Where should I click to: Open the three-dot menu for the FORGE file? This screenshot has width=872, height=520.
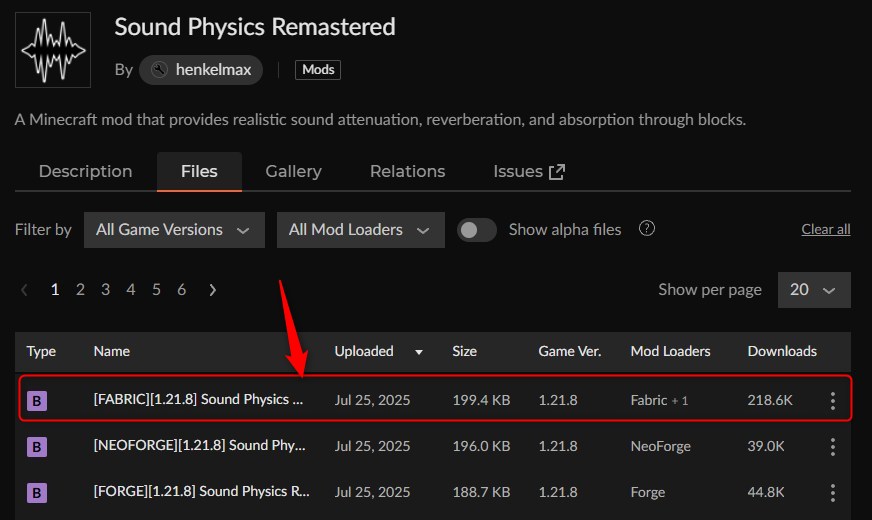point(832,492)
